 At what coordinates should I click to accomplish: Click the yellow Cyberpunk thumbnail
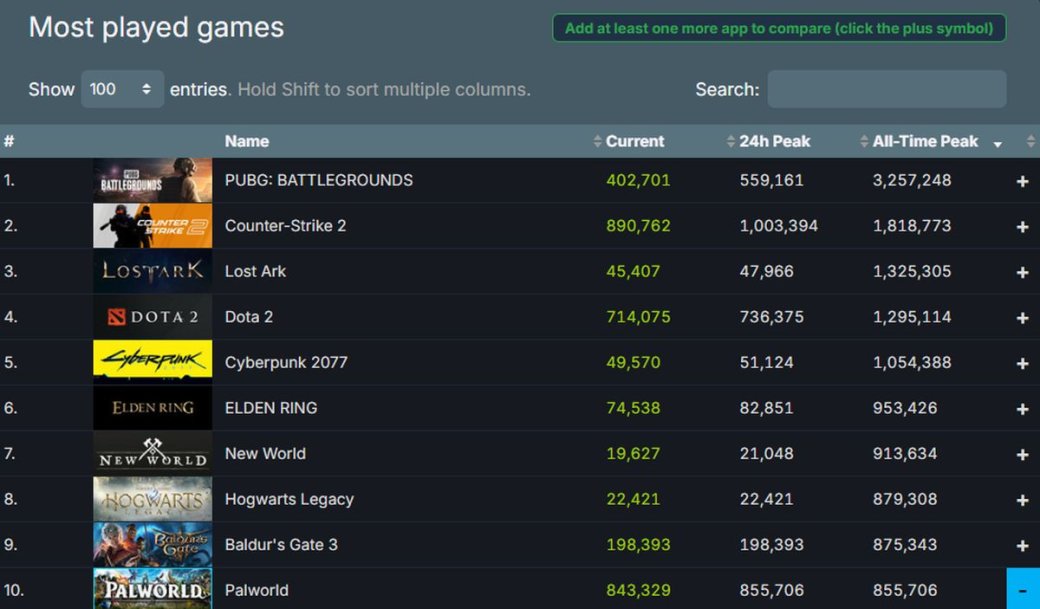pyautogui.click(x=153, y=362)
